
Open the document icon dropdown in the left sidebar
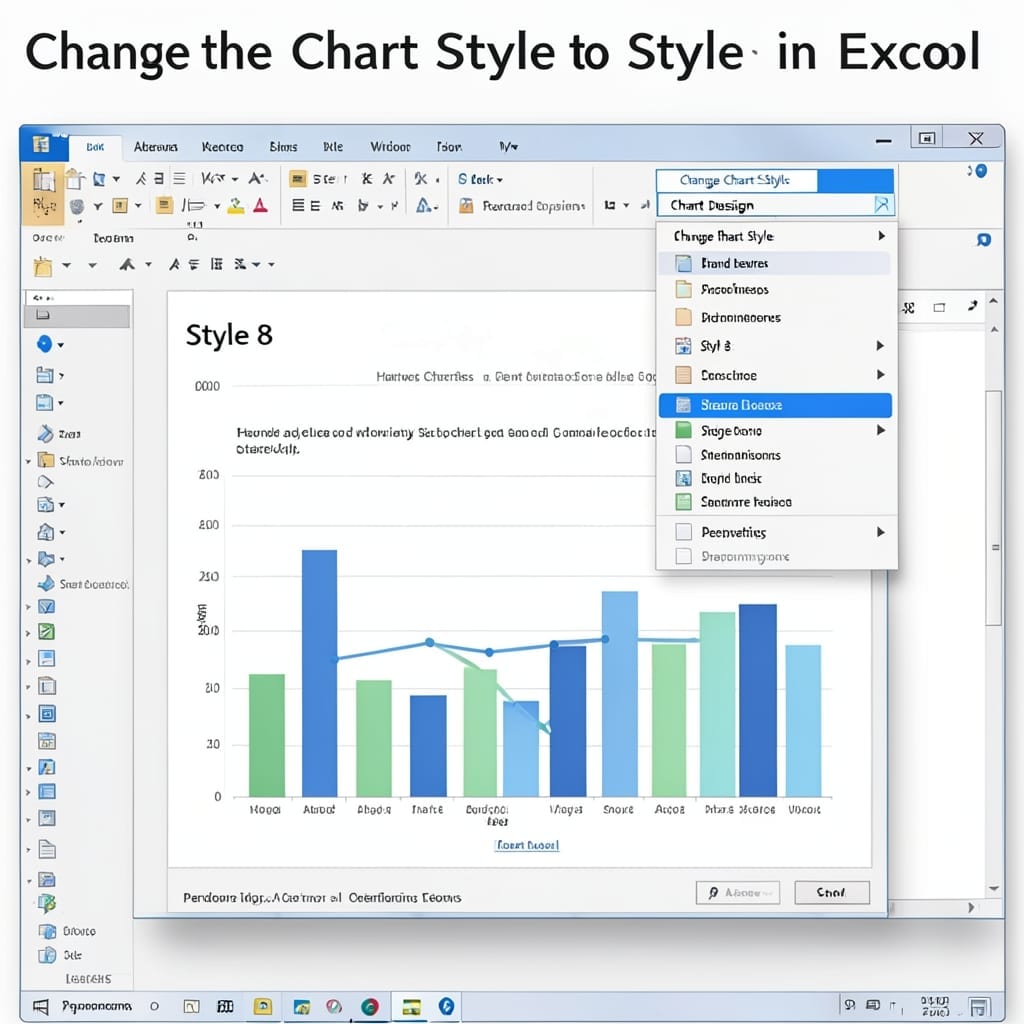(x=50, y=402)
